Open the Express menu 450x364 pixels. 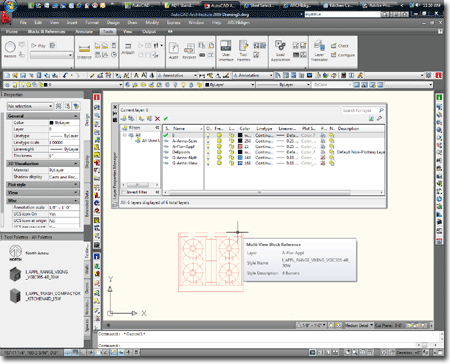(x=173, y=22)
